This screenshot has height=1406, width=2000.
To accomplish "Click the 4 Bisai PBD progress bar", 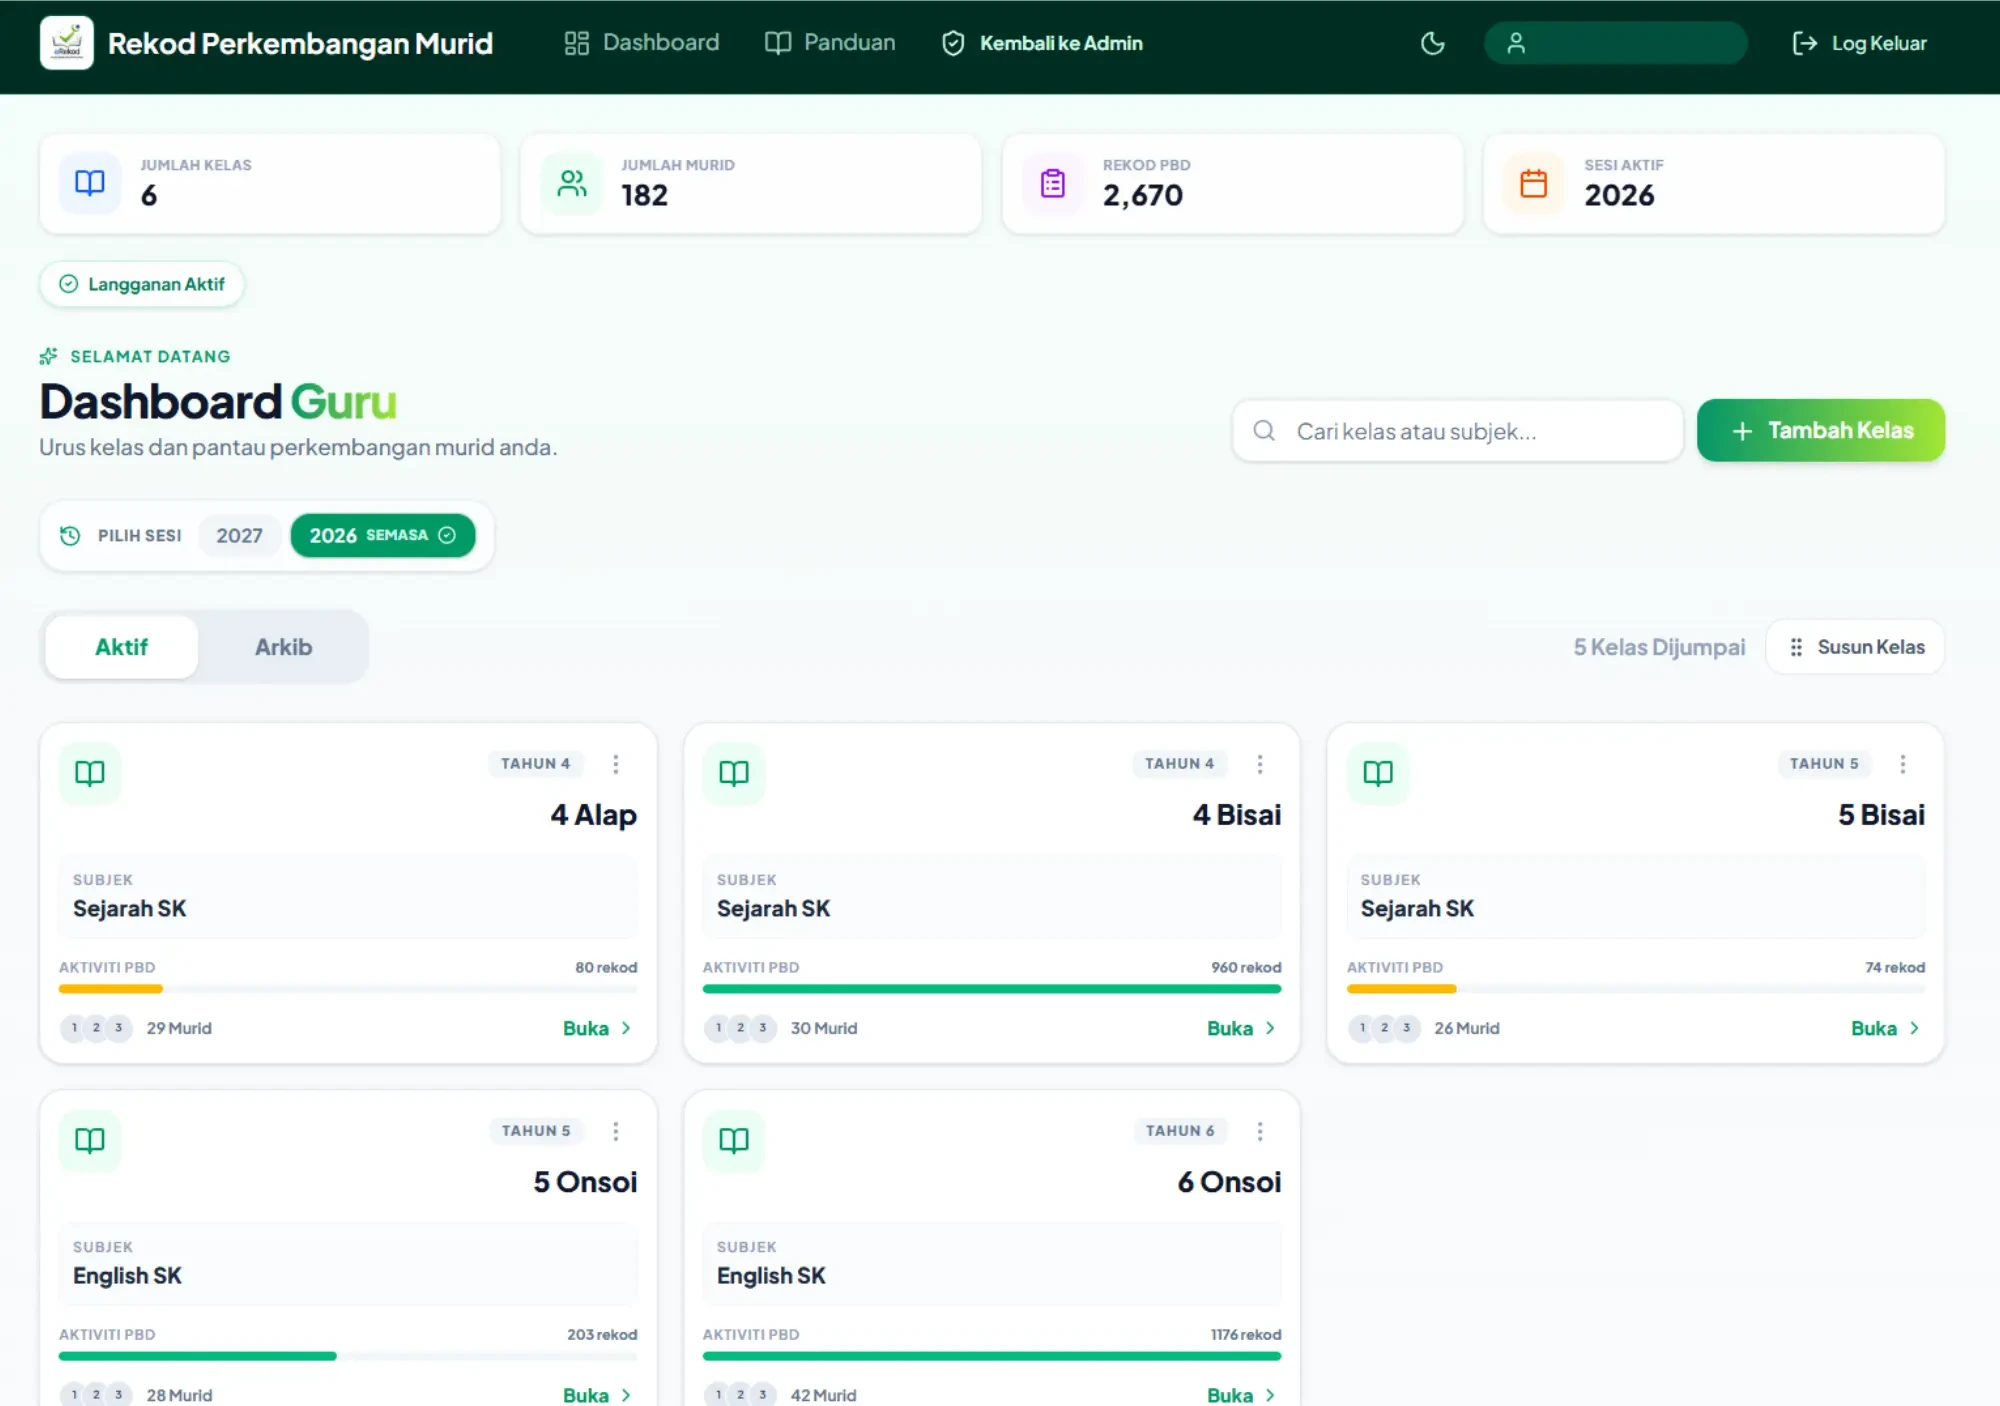I will coord(992,989).
